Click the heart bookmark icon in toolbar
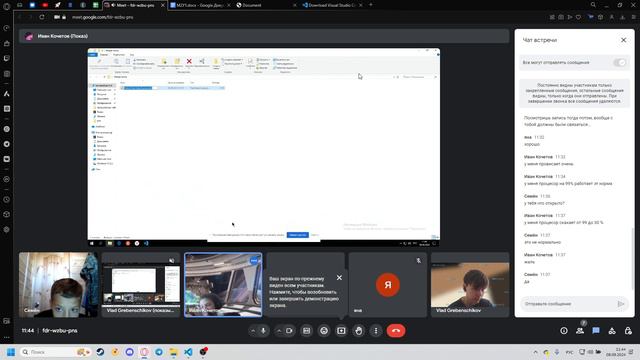Viewport: 640px width, 360px height. 578,17
